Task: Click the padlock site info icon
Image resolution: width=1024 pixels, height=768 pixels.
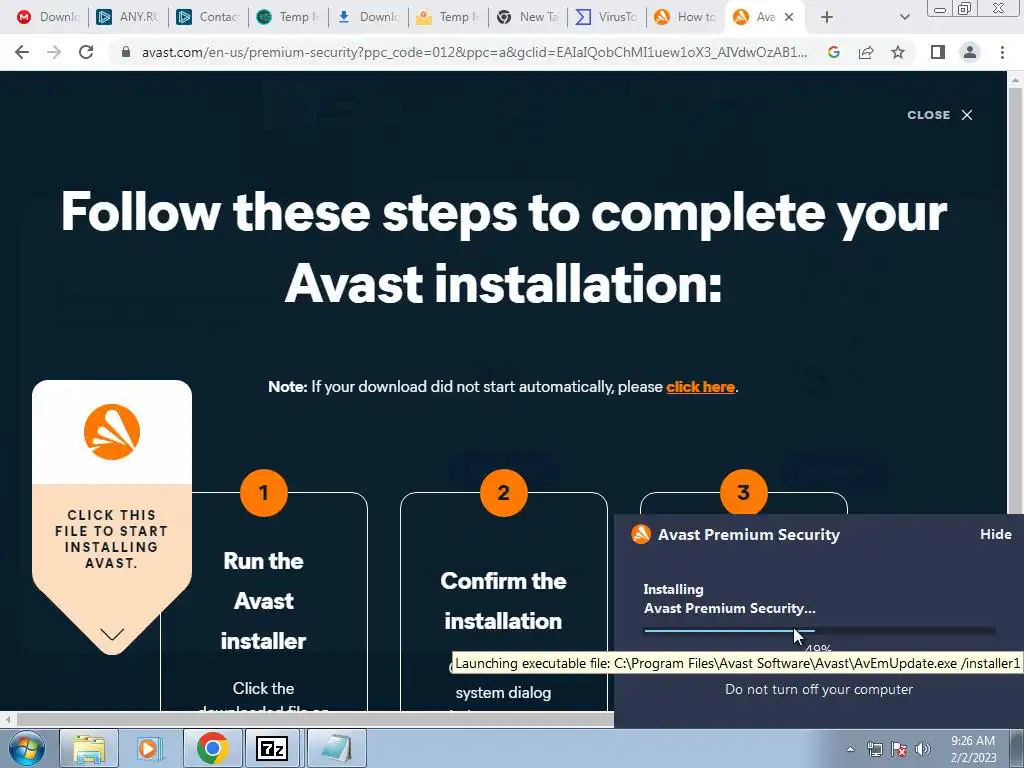Action: point(126,52)
